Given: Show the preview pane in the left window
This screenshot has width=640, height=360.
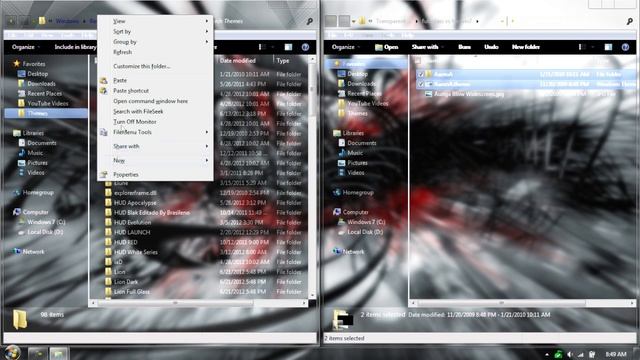Looking at the screenshot, I should [x=289, y=47].
